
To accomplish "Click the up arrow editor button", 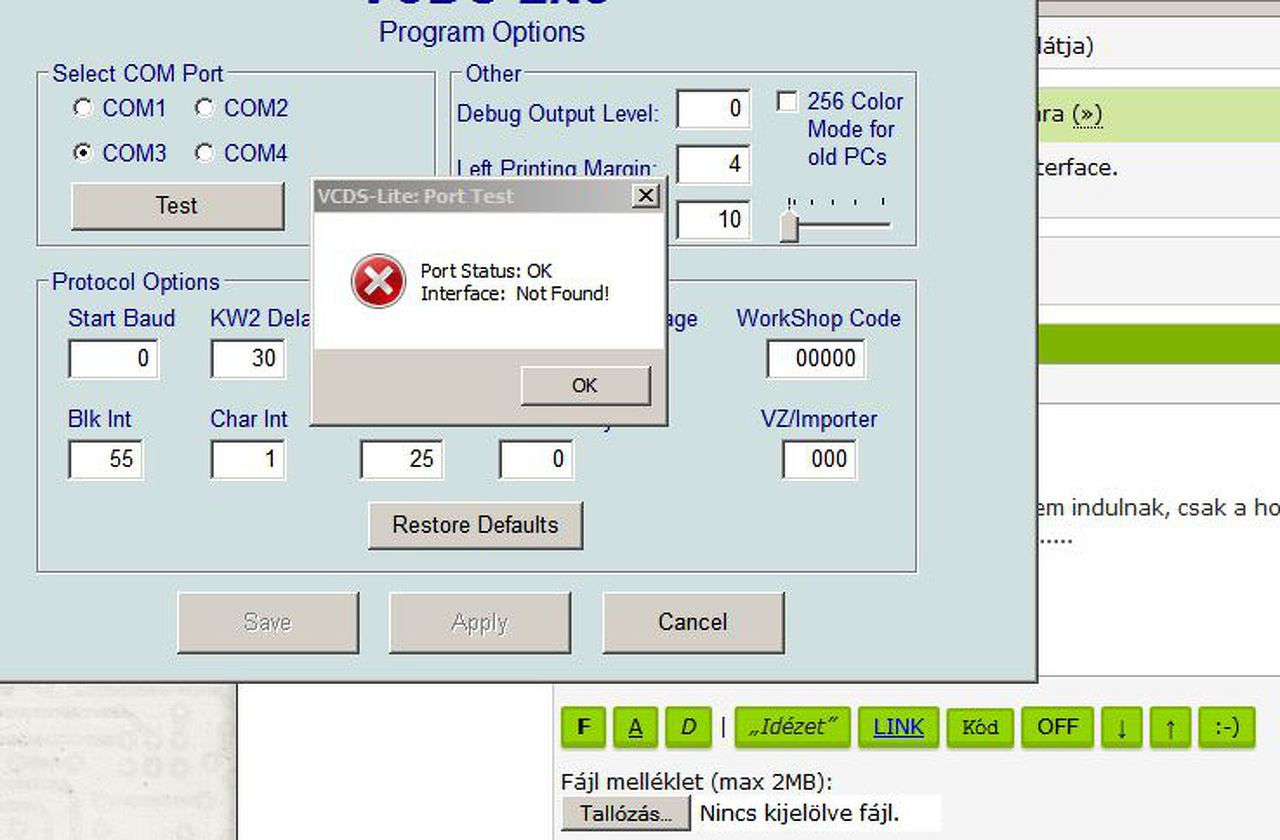I will point(1171,727).
